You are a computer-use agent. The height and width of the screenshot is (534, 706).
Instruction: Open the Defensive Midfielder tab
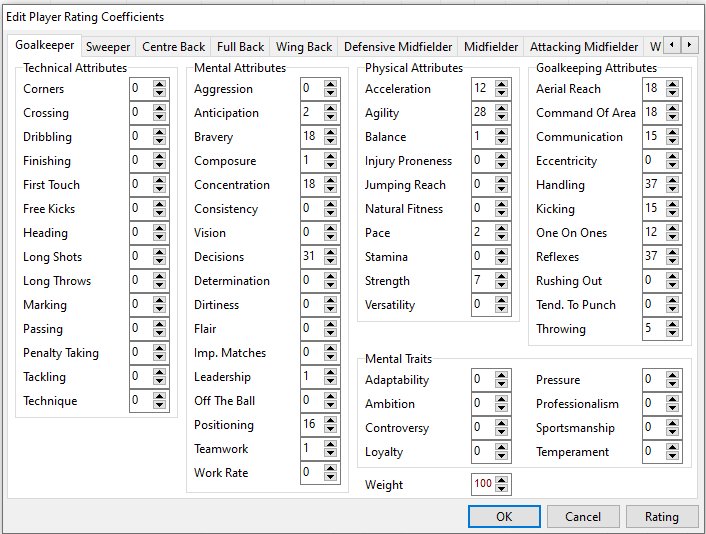[x=398, y=47]
